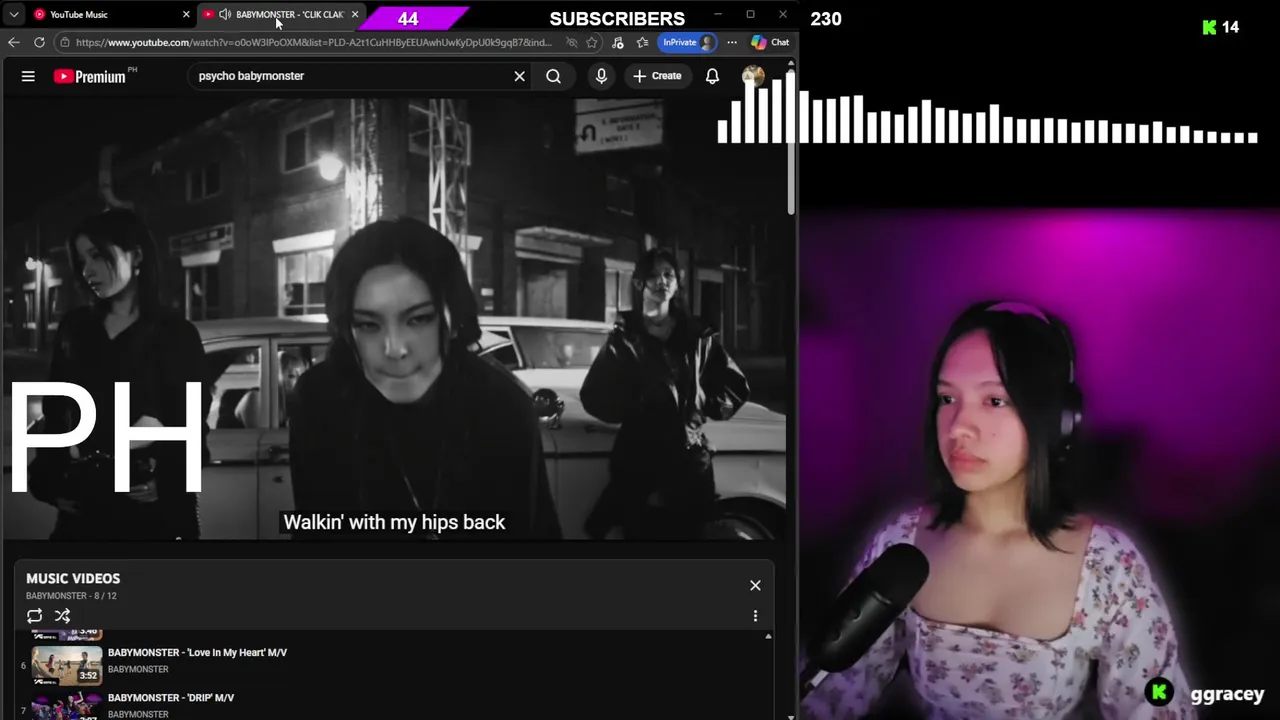Open the tab search dropdown arrow
This screenshot has width=1280, height=720.
pyautogui.click(x=14, y=14)
